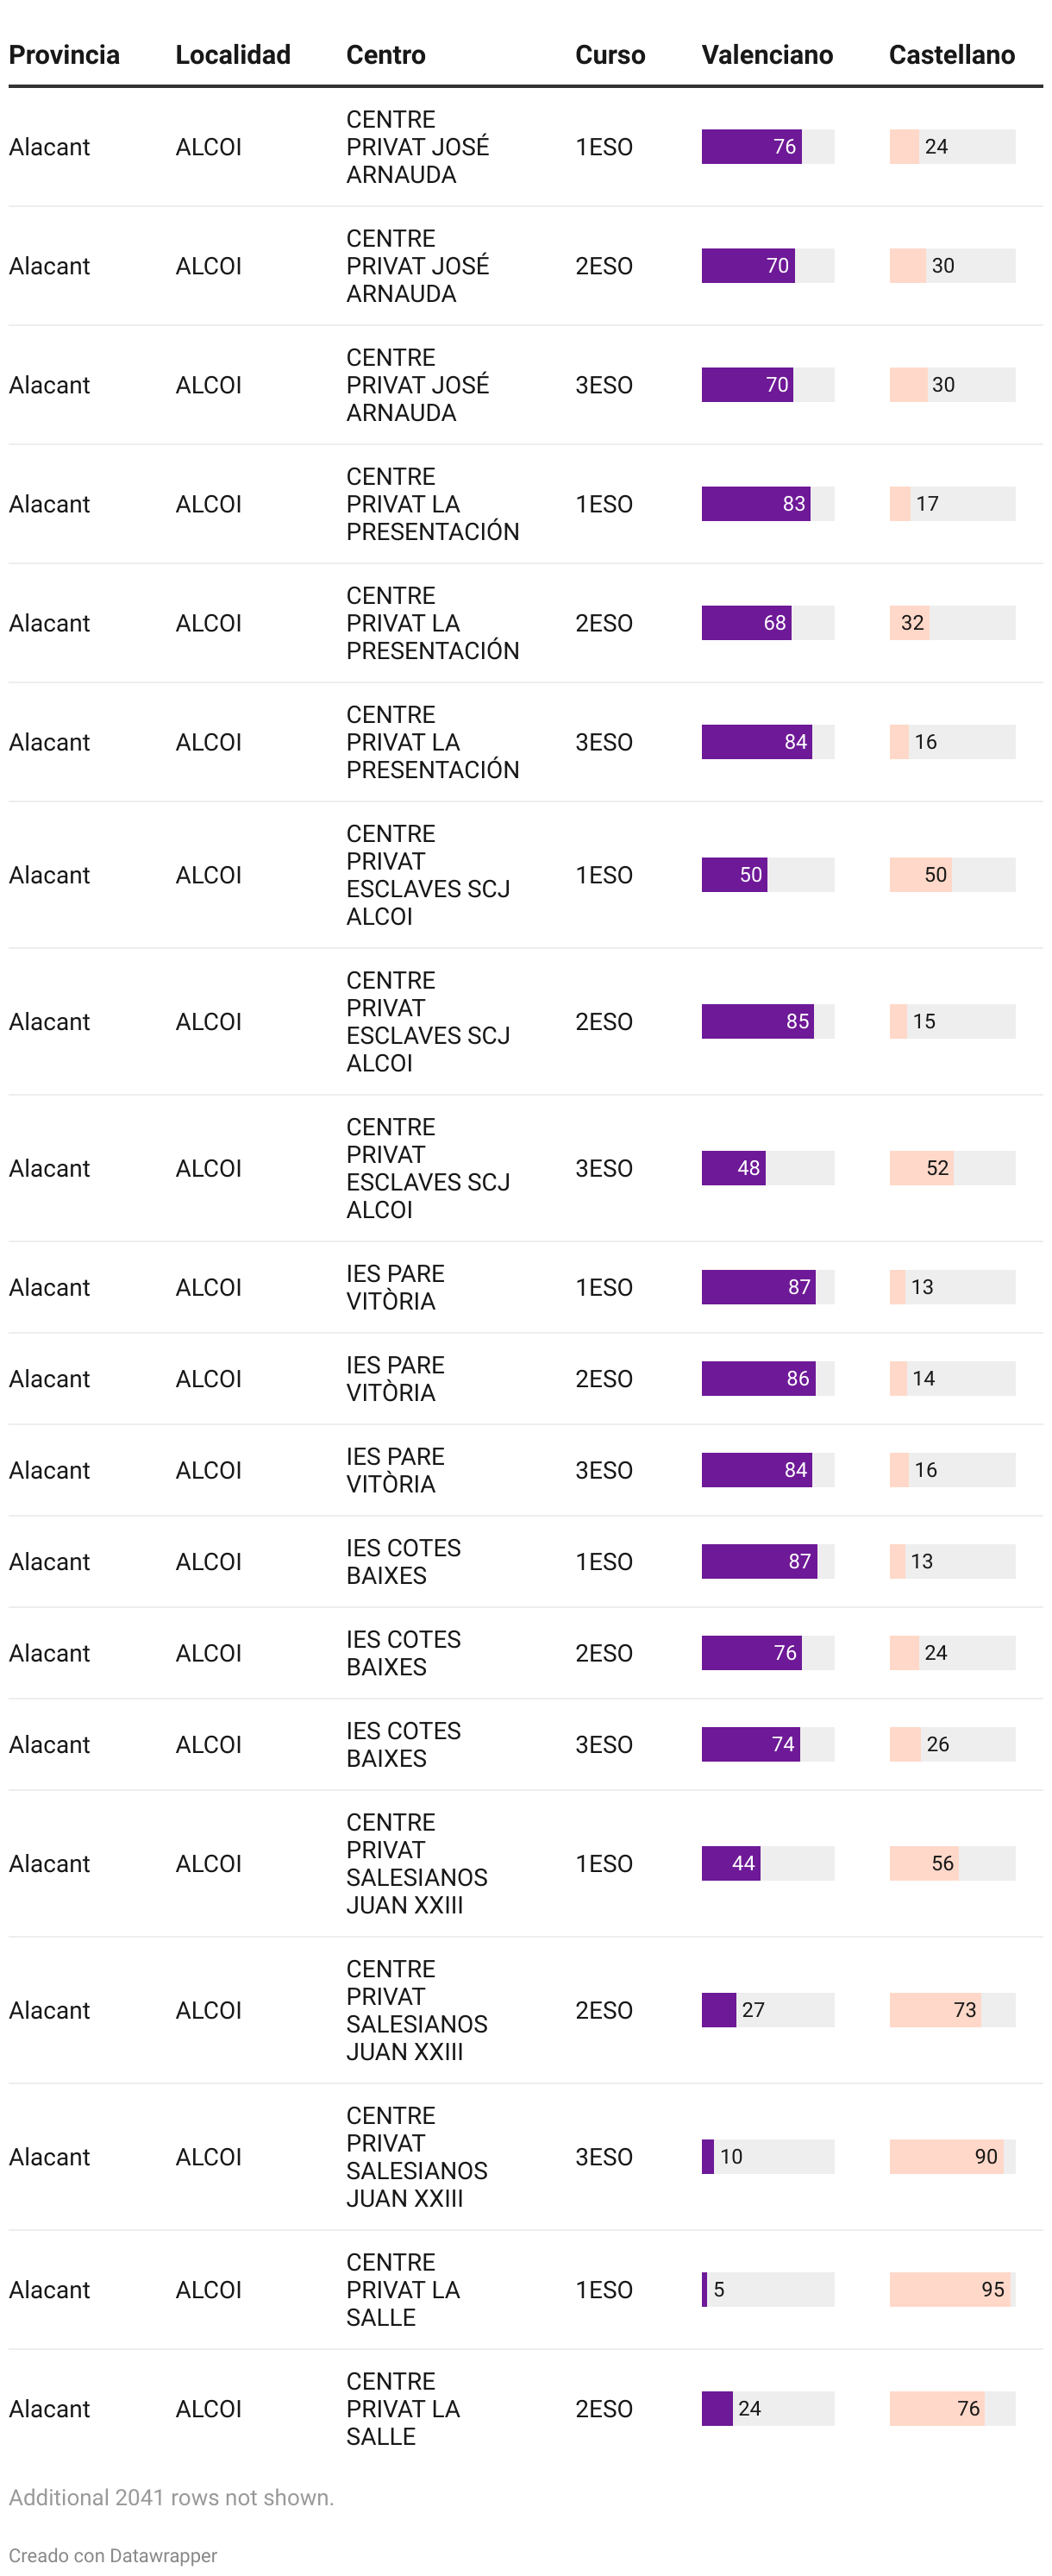Image resolution: width=1052 pixels, height=2576 pixels.
Task: Select the Valenciano bar showing 48
Action: pyautogui.click(x=733, y=1168)
